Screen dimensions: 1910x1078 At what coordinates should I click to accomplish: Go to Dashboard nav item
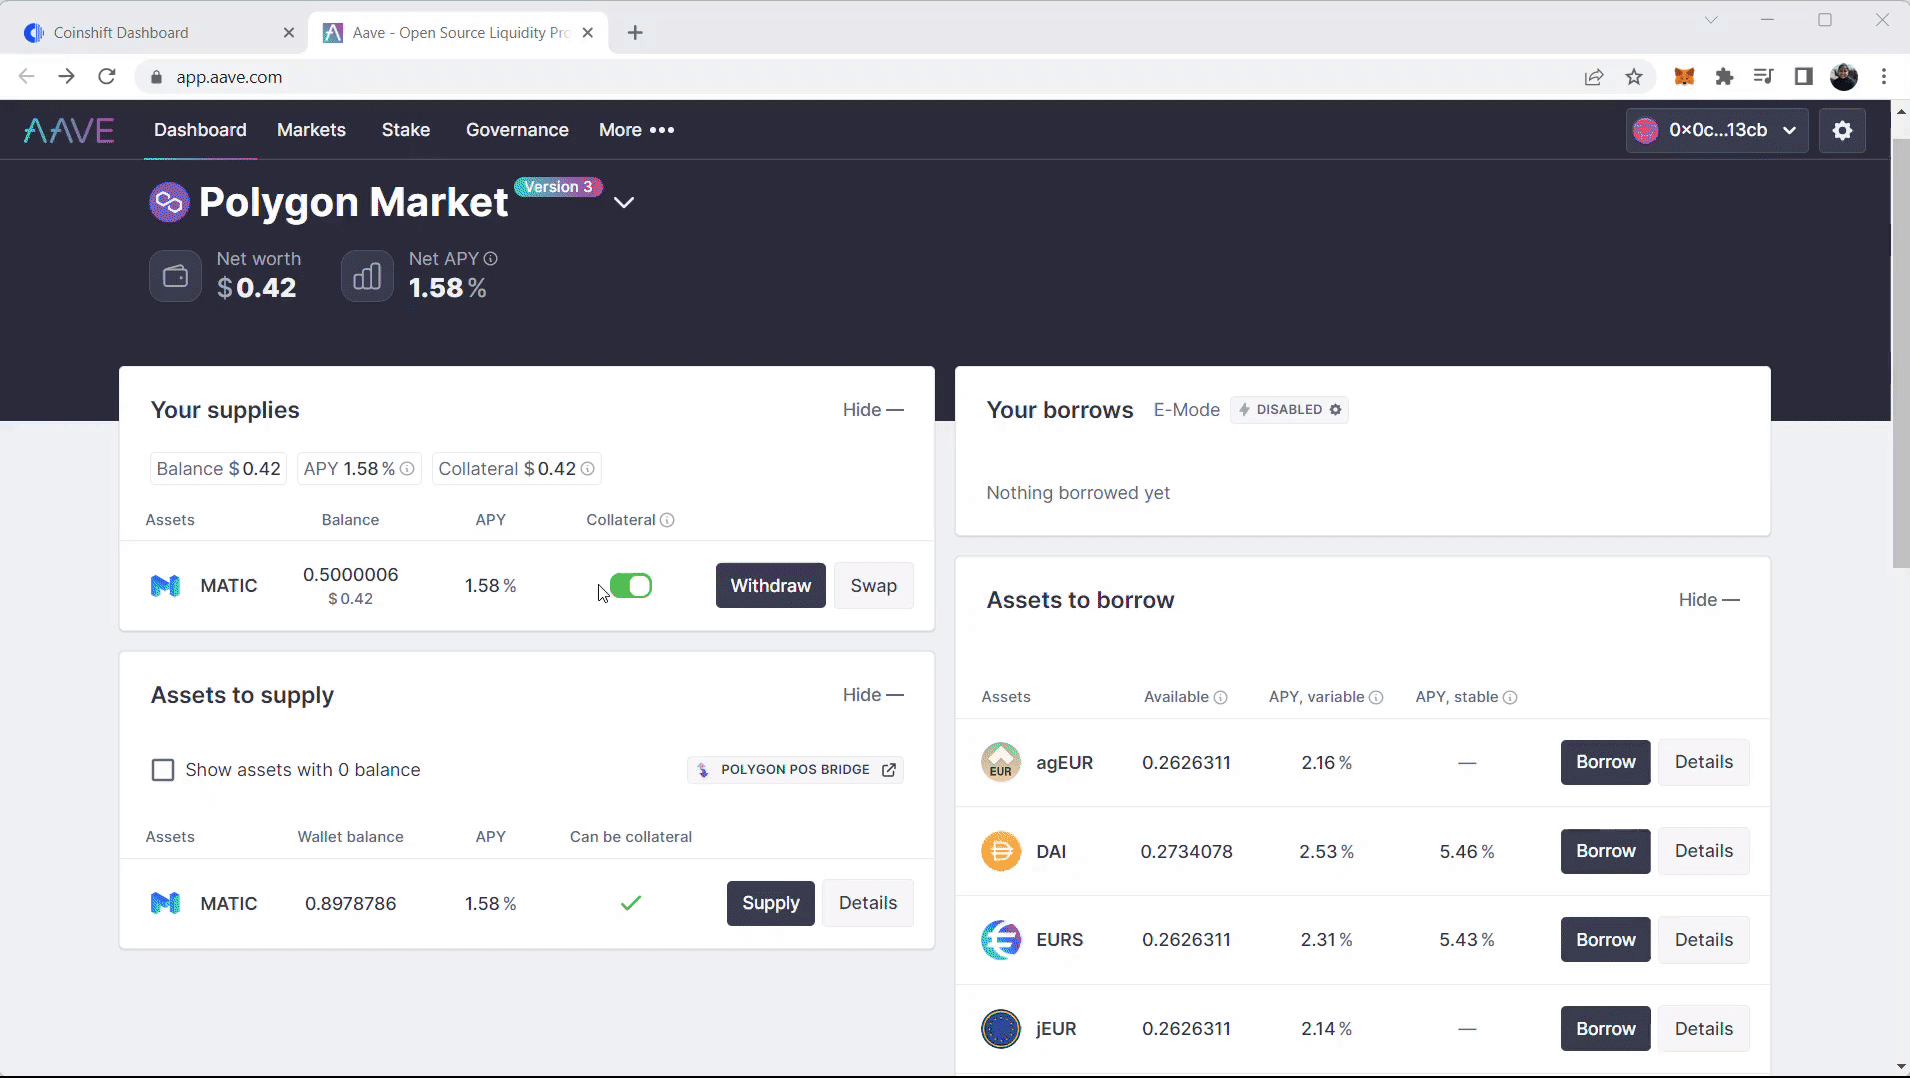tap(200, 130)
